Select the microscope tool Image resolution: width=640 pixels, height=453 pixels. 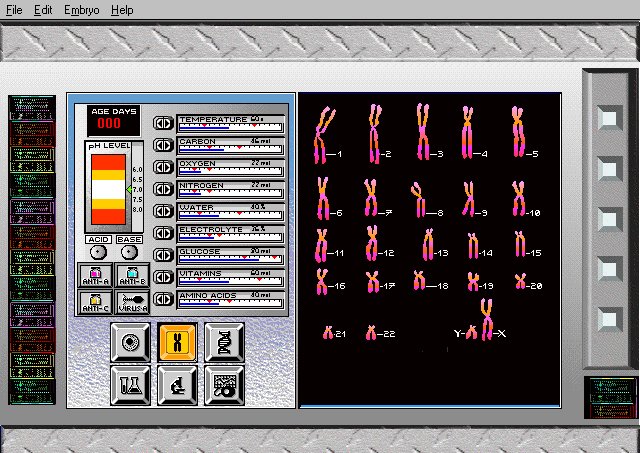178,383
